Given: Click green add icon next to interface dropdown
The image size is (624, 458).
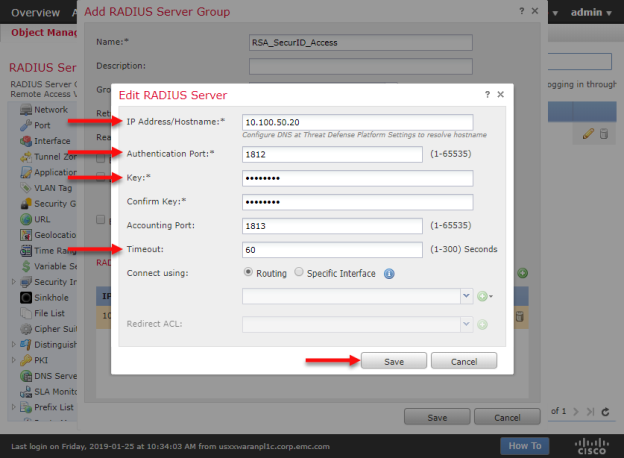Looking at the screenshot, I should click(482, 297).
